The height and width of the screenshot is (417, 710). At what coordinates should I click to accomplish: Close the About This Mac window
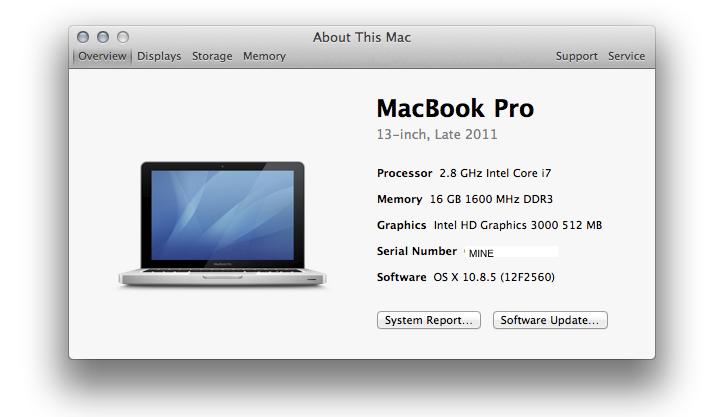pos(83,37)
